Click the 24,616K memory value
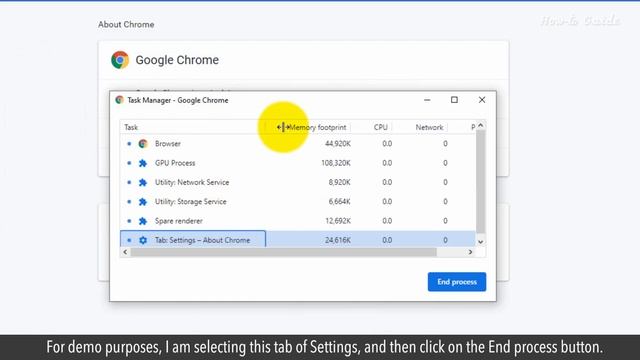This screenshot has height=360, width=640. pyautogui.click(x=338, y=240)
